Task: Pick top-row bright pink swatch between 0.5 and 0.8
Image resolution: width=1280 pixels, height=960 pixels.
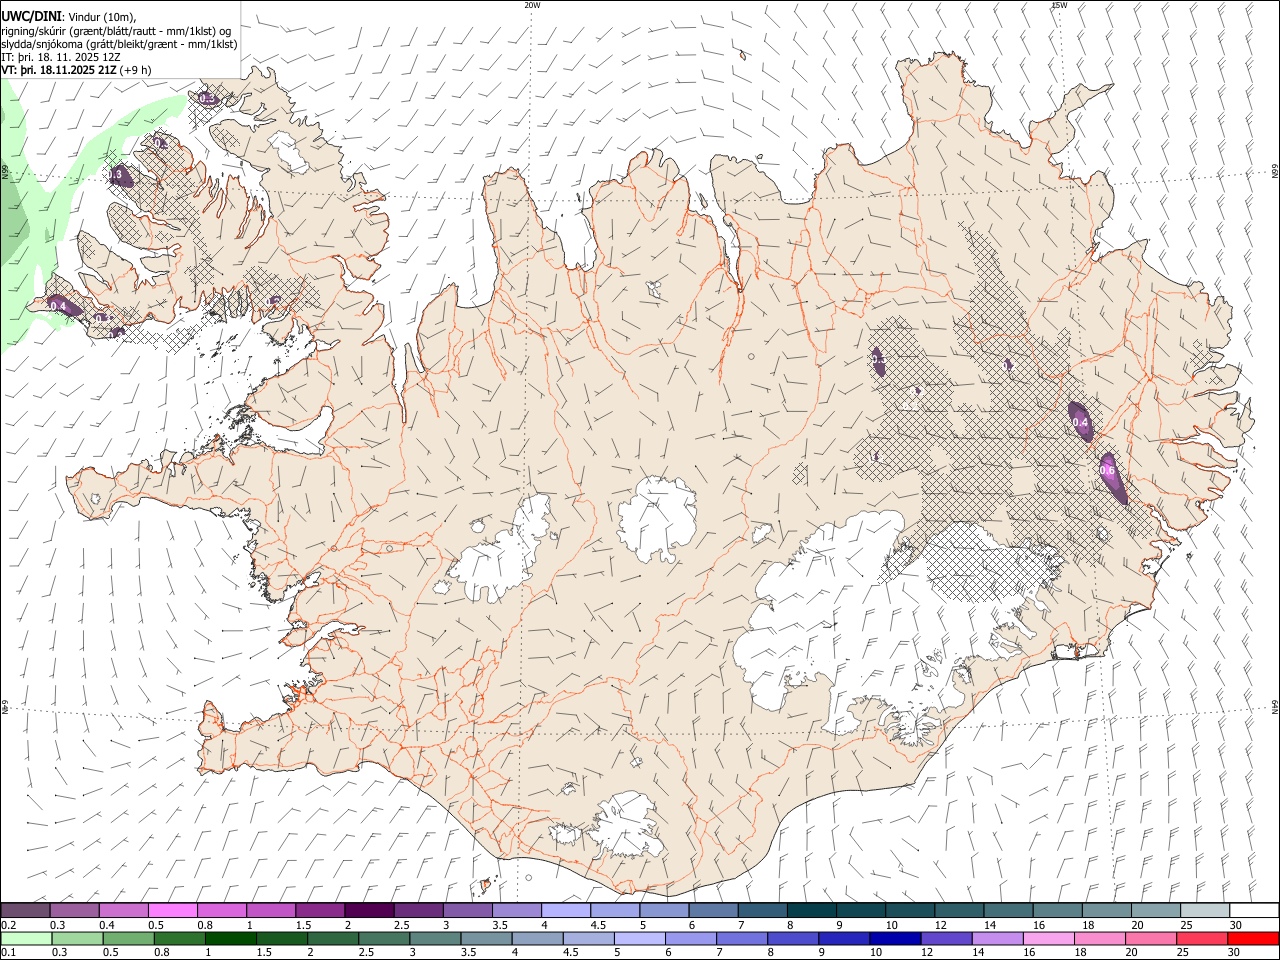Action: tap(173, 911)
